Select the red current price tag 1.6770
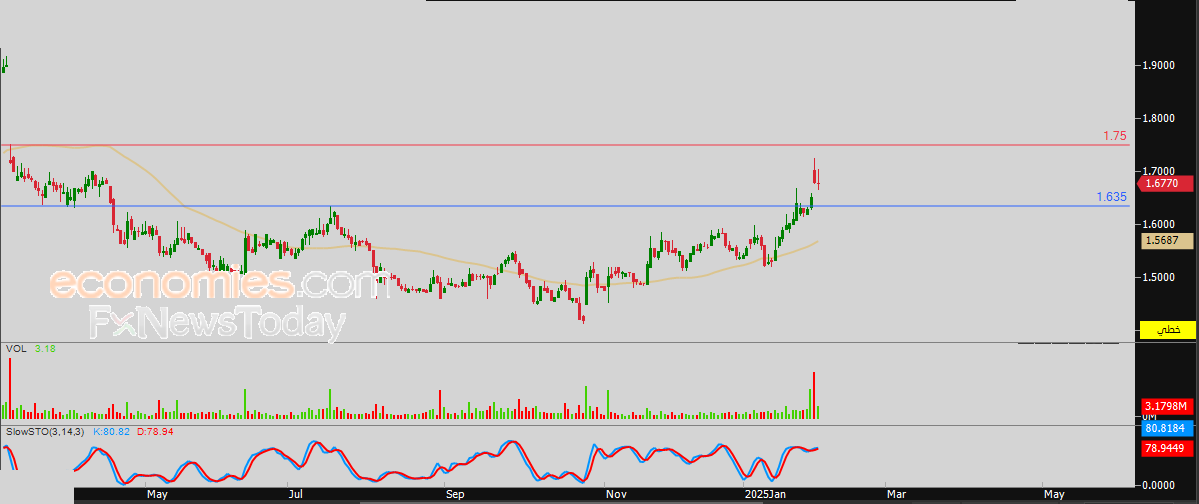1199x504 pixels. [1165, 184]
